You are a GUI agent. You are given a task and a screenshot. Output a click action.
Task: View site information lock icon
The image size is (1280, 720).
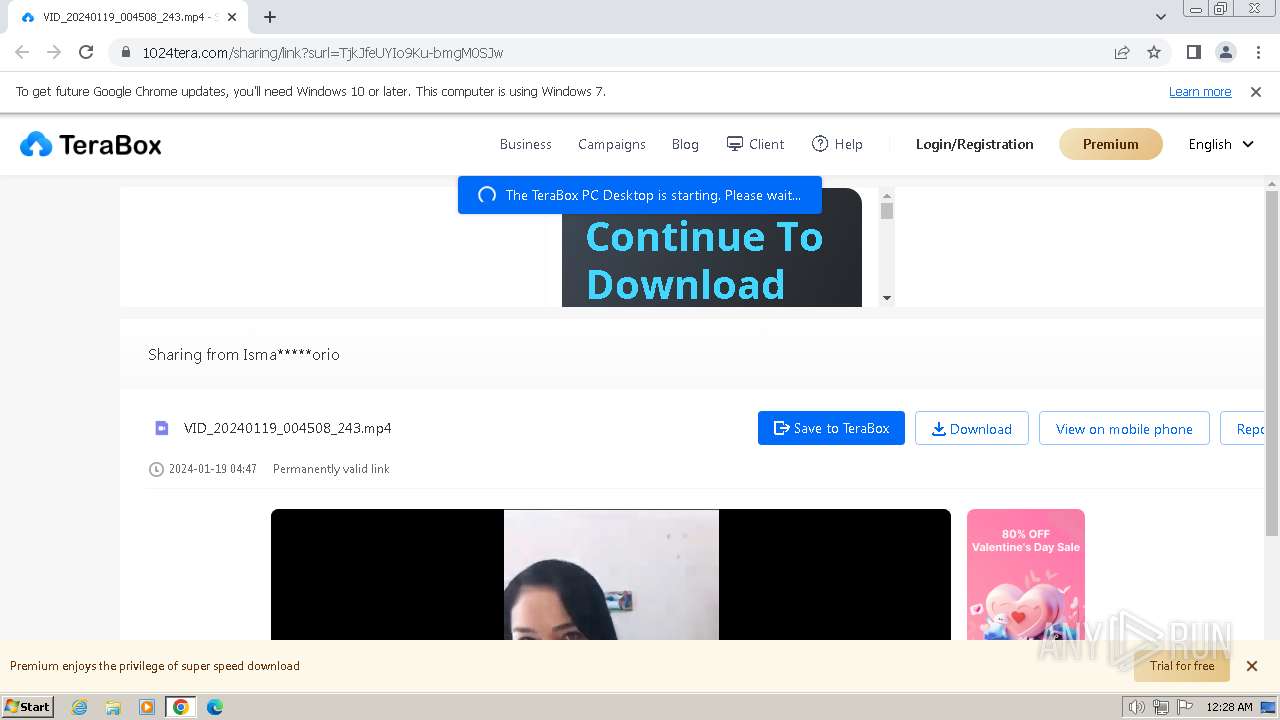pyautogui.click(x=126, y=53)
